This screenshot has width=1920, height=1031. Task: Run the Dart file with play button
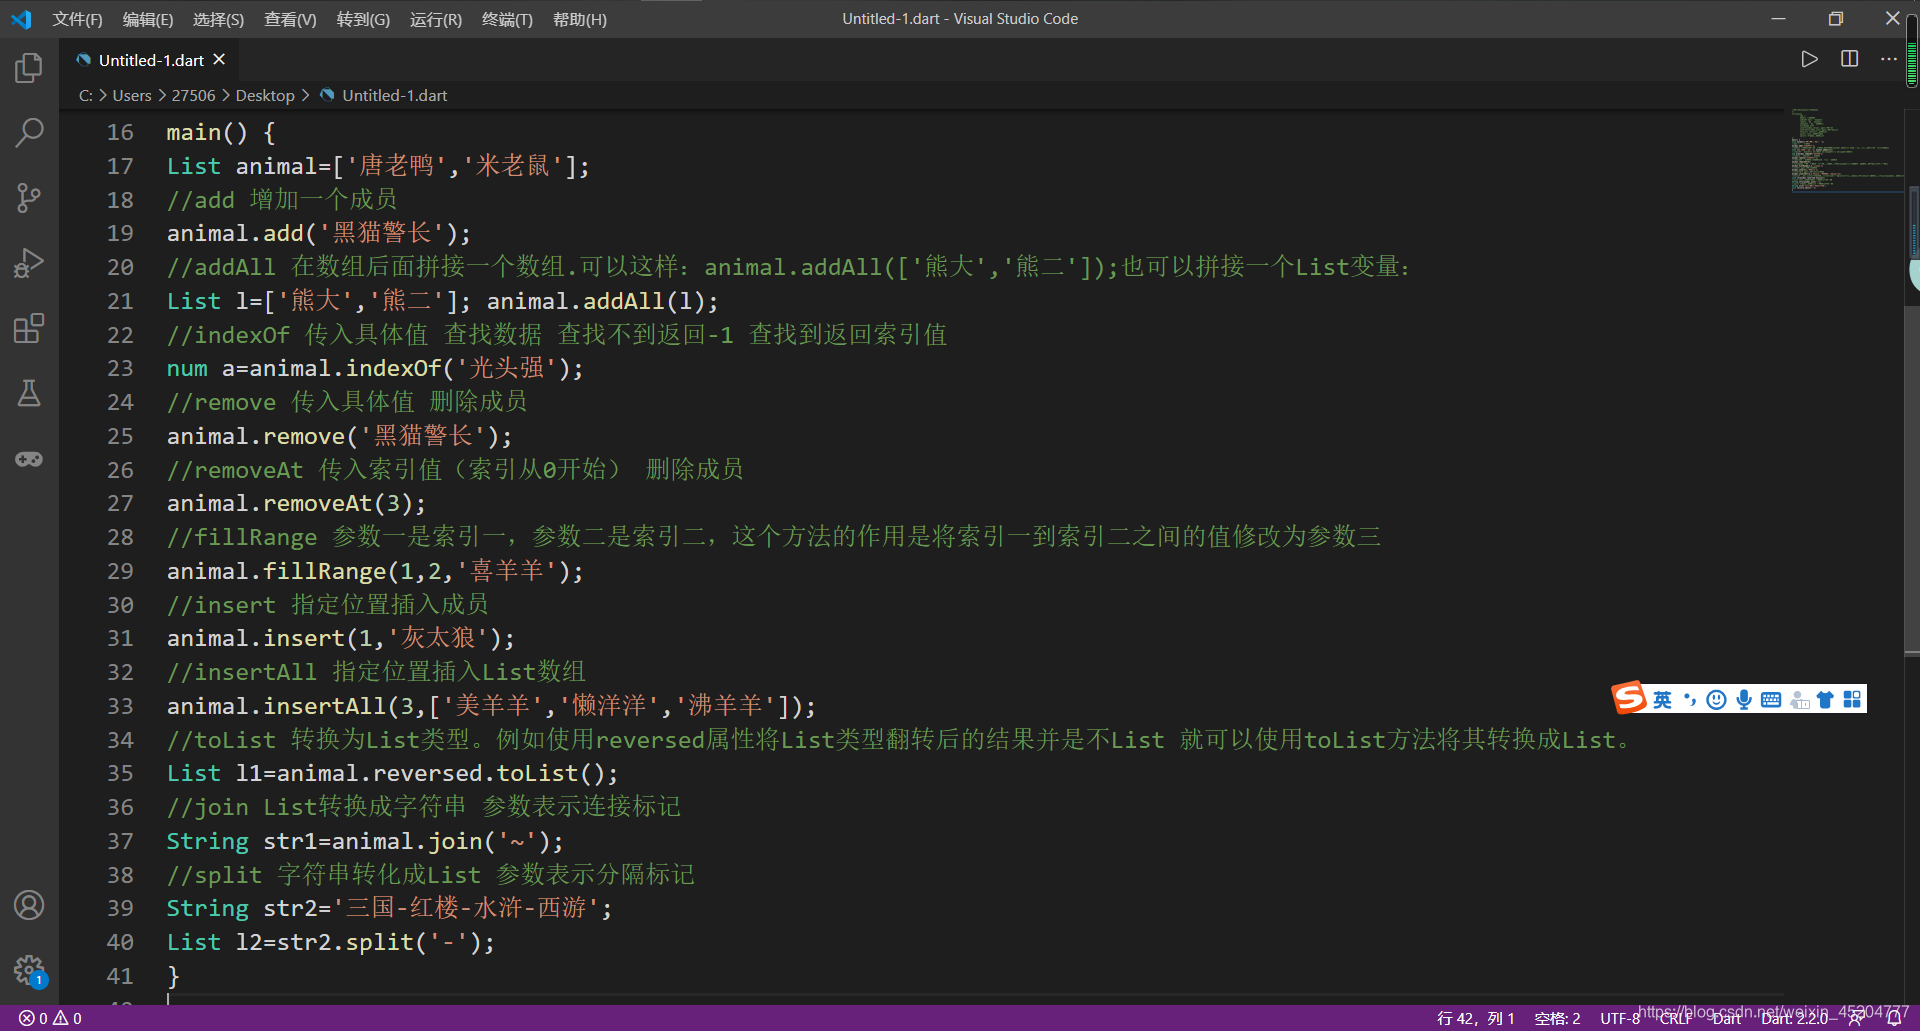tap(1809, 59)
